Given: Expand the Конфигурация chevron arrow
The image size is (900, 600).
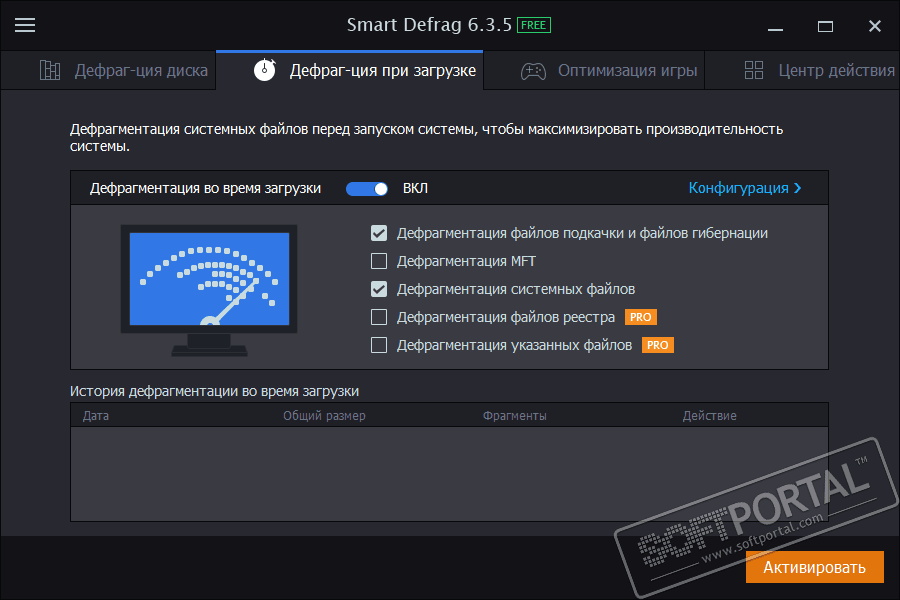Looking at the screenshot, I should [797, 188].
